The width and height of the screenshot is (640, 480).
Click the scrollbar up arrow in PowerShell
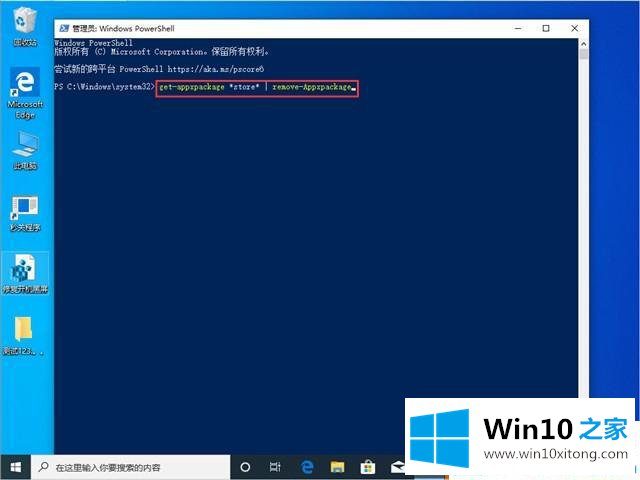pyautogui.click(x=584, y=44)
